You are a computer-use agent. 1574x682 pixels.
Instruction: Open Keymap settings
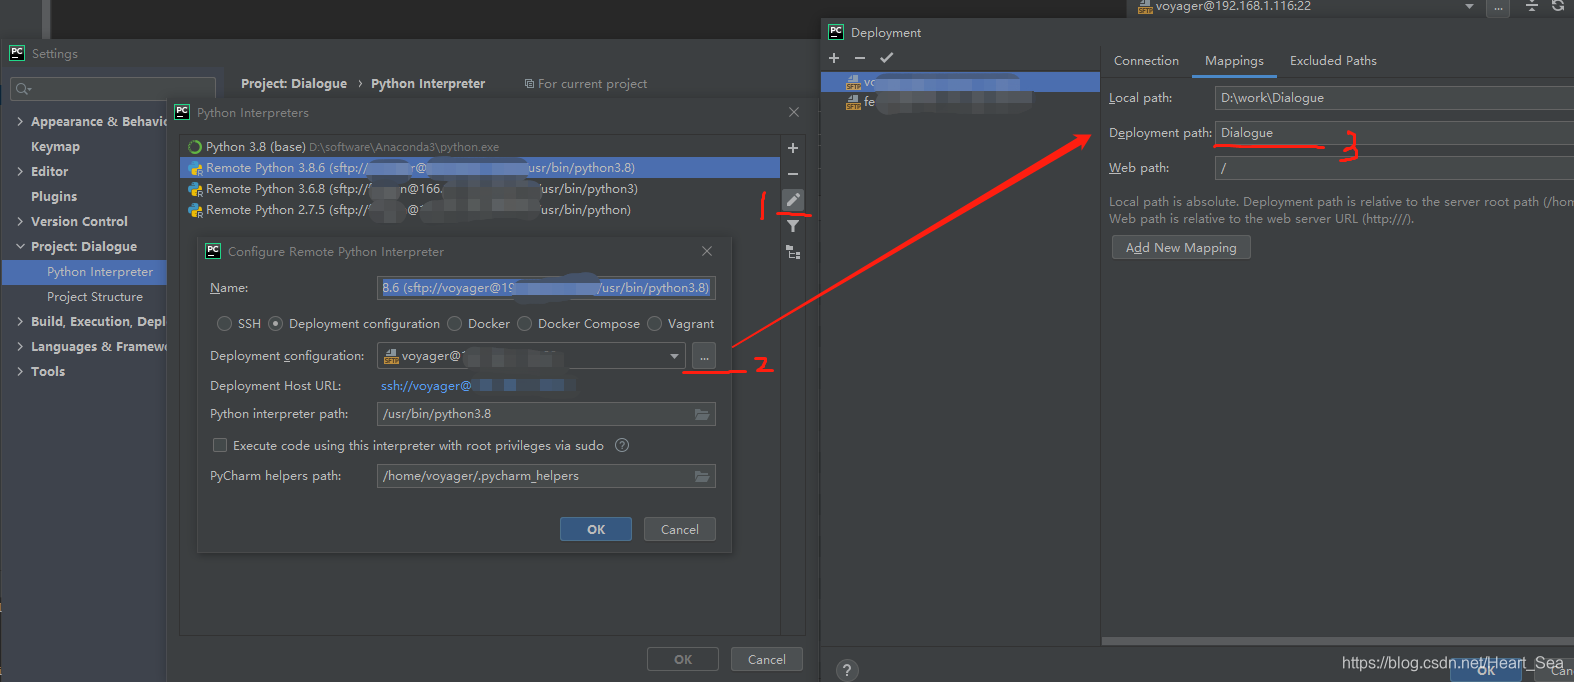click(55, 146)
